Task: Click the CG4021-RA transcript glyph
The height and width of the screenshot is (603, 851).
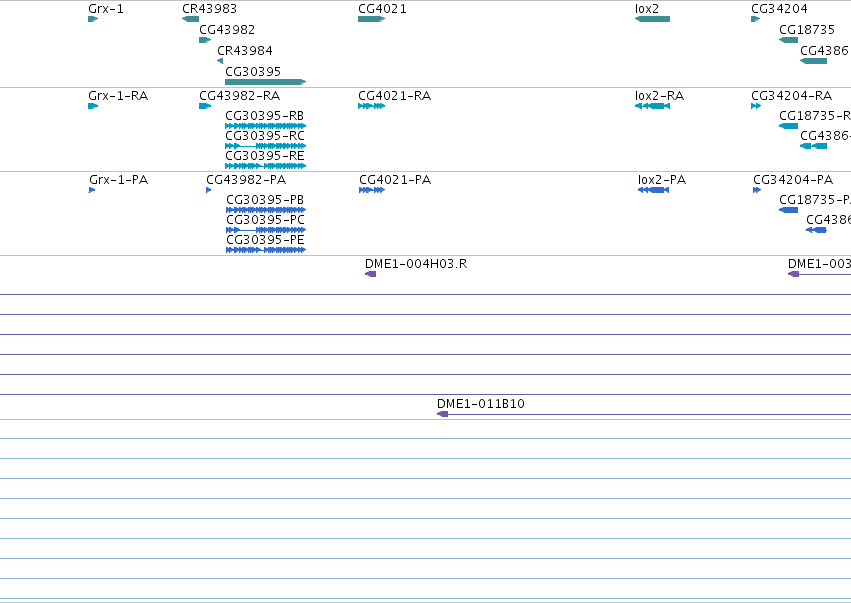Action: (x=371, y=106)
